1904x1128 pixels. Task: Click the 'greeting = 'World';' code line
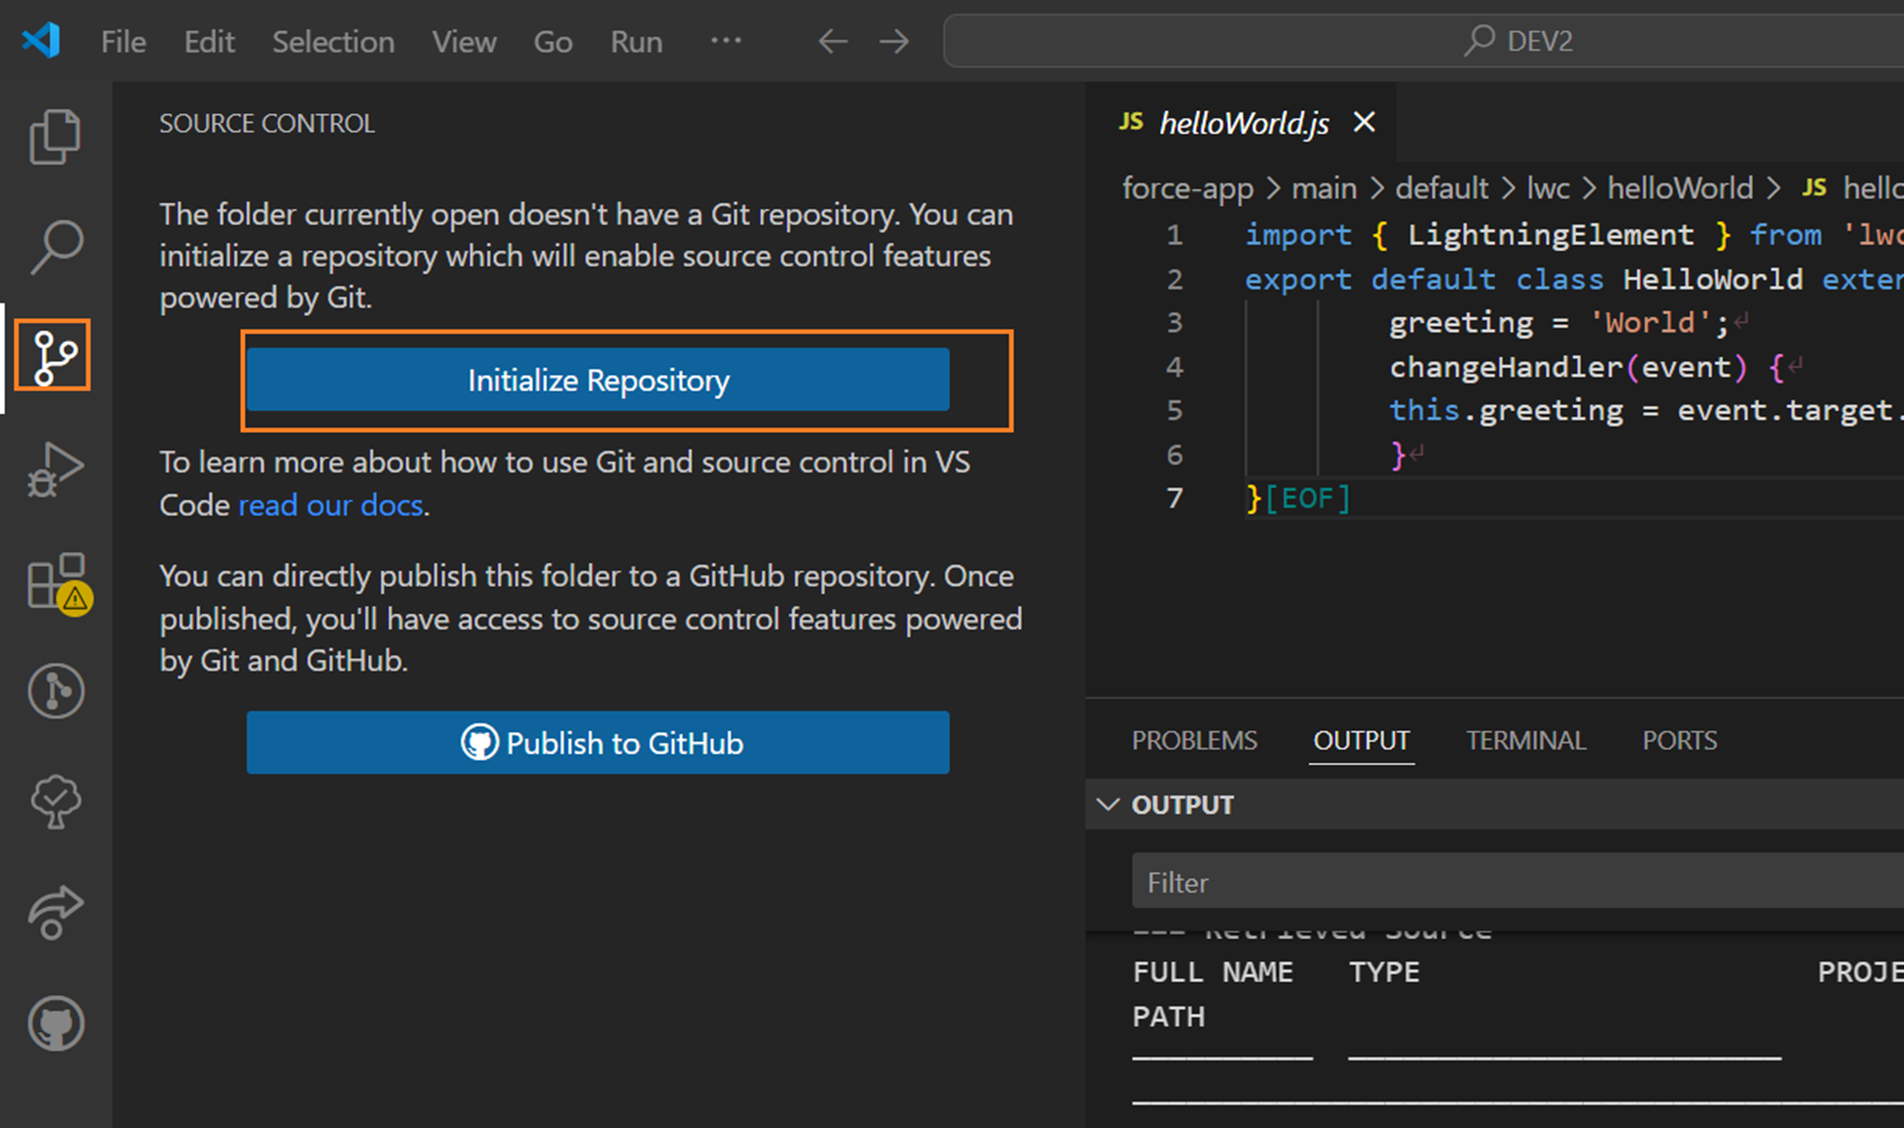tap(1559, 322)
